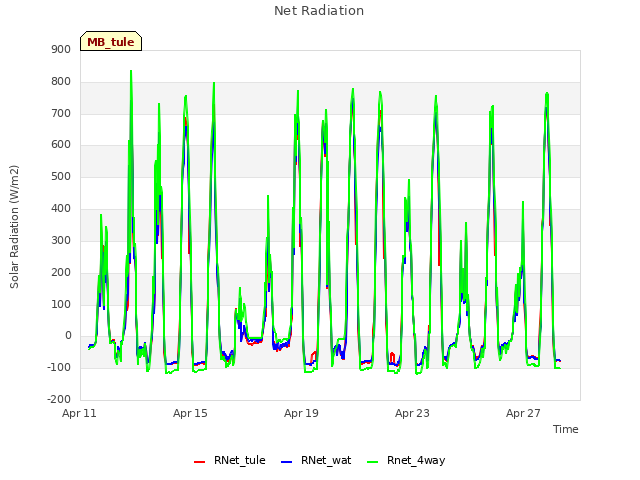Click the Apr 23 axis label
640x480 pixels.
[x=412, y=413]
